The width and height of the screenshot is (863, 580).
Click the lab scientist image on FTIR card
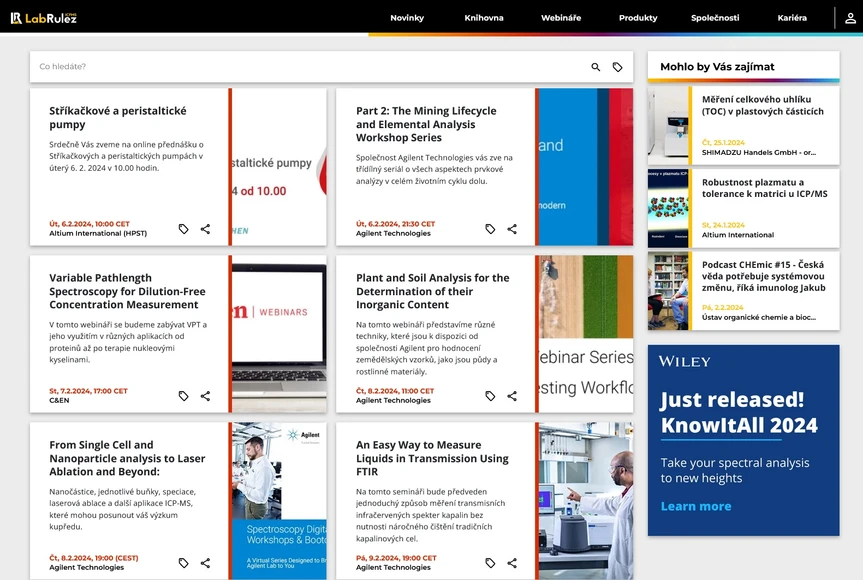[x=586, y=501]
